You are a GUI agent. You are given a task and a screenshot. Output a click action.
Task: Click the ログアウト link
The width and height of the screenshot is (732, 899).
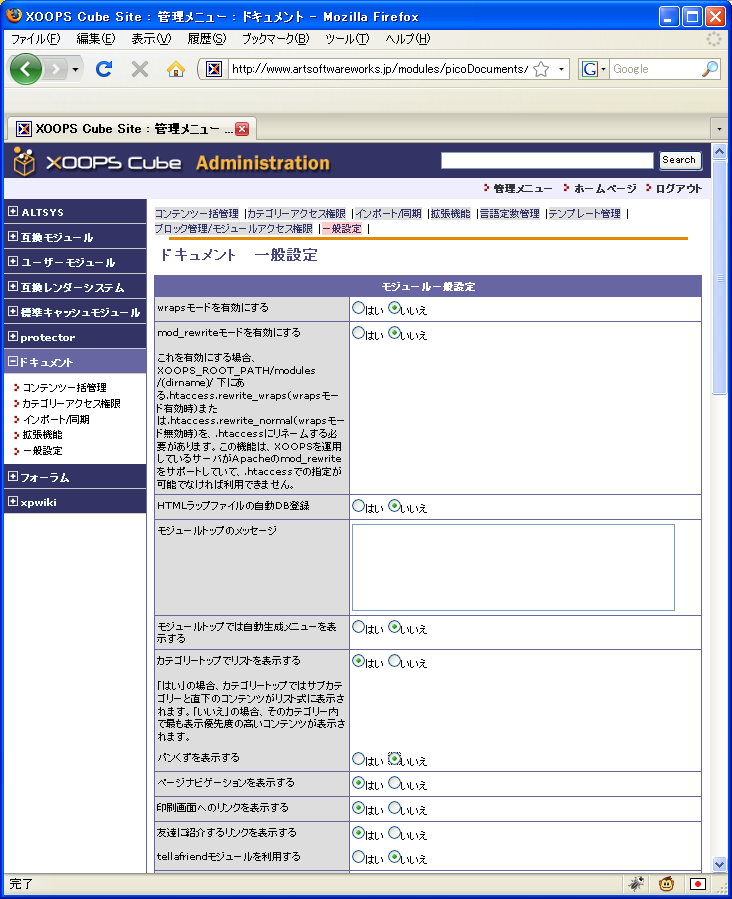point(678,188)
